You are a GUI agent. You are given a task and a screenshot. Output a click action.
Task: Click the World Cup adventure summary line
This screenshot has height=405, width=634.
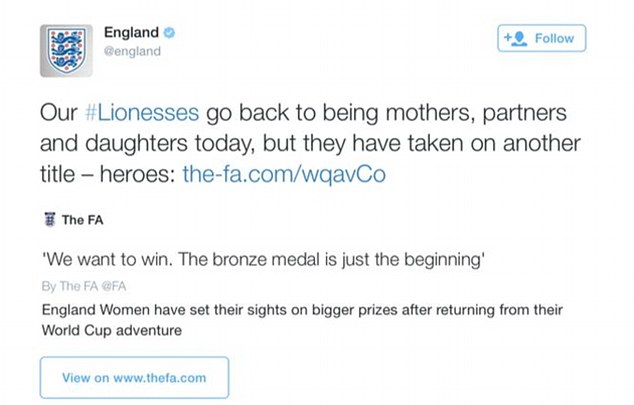point(112,331)
